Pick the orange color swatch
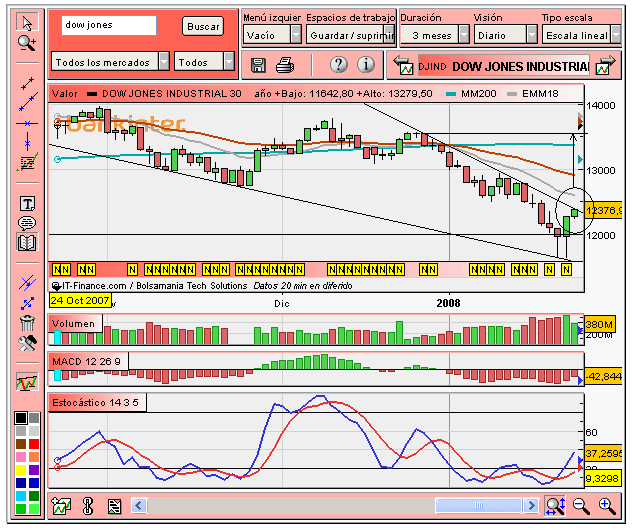Viewport: 632px width, 530px height. coord(34,457)
